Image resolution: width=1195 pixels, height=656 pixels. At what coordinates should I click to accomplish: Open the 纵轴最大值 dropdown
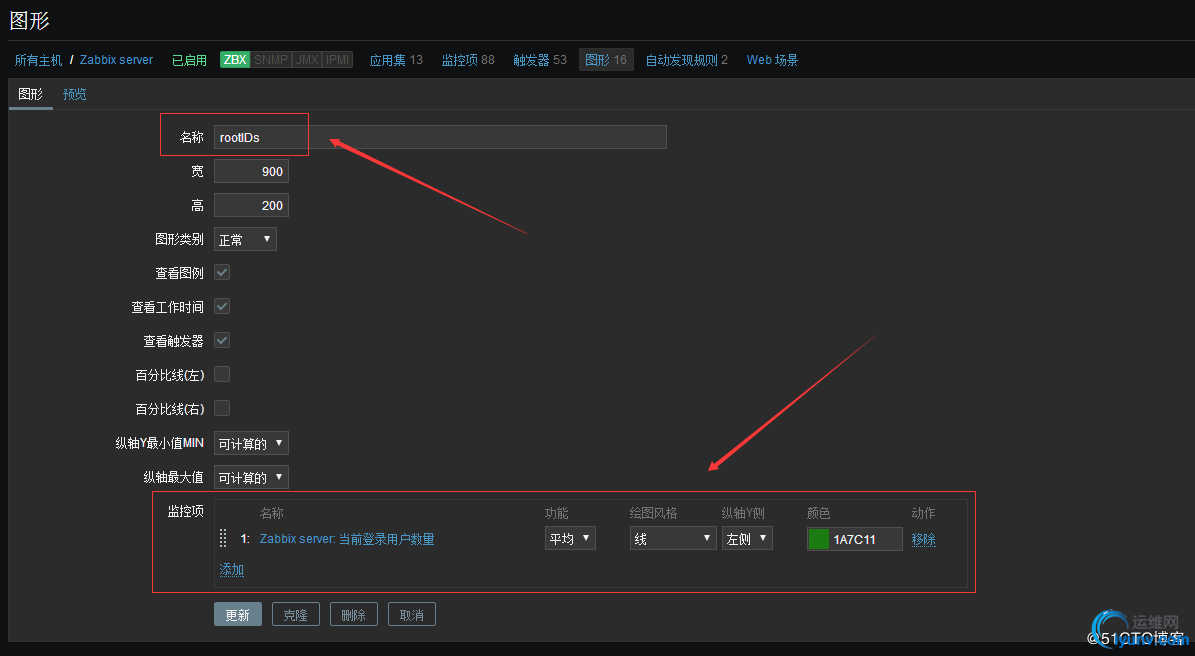(251, 477)
